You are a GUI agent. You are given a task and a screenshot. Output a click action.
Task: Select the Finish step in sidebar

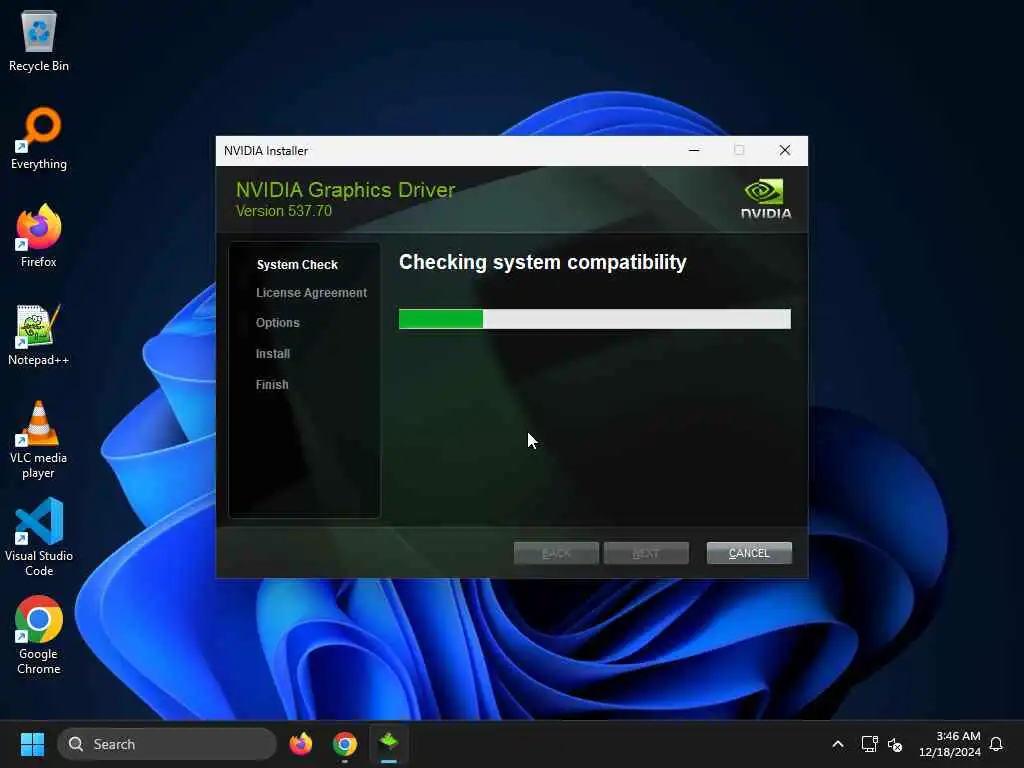tap(272, 385)
